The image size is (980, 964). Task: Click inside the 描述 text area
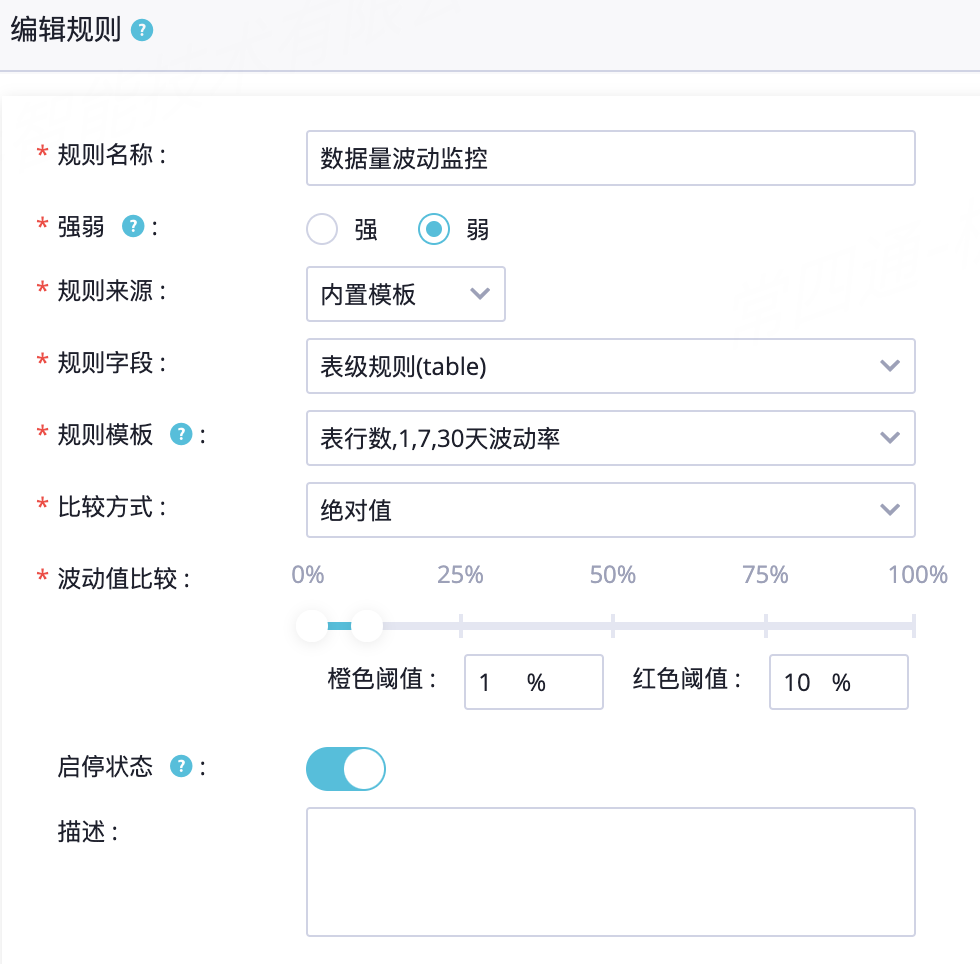coord(611,872)
